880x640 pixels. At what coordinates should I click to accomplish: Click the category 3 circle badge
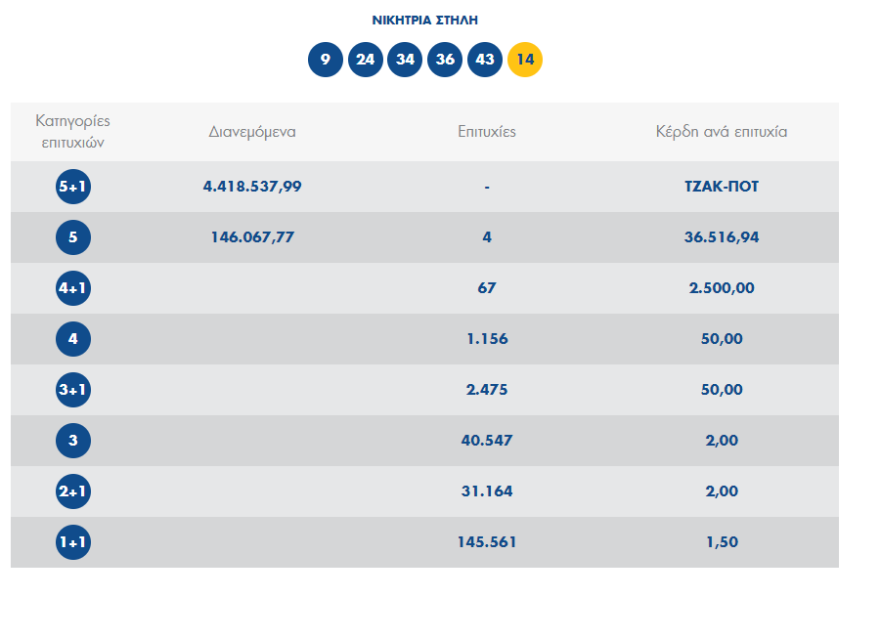[73, 440]
